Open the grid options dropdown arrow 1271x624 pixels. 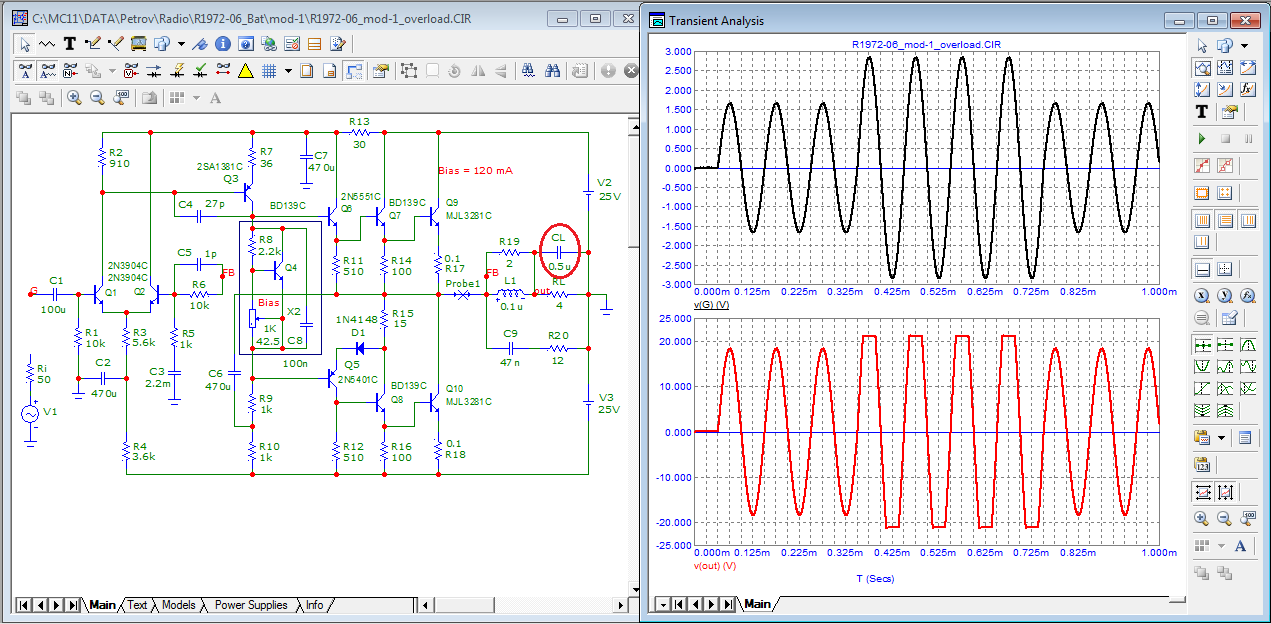click(288, 71)
